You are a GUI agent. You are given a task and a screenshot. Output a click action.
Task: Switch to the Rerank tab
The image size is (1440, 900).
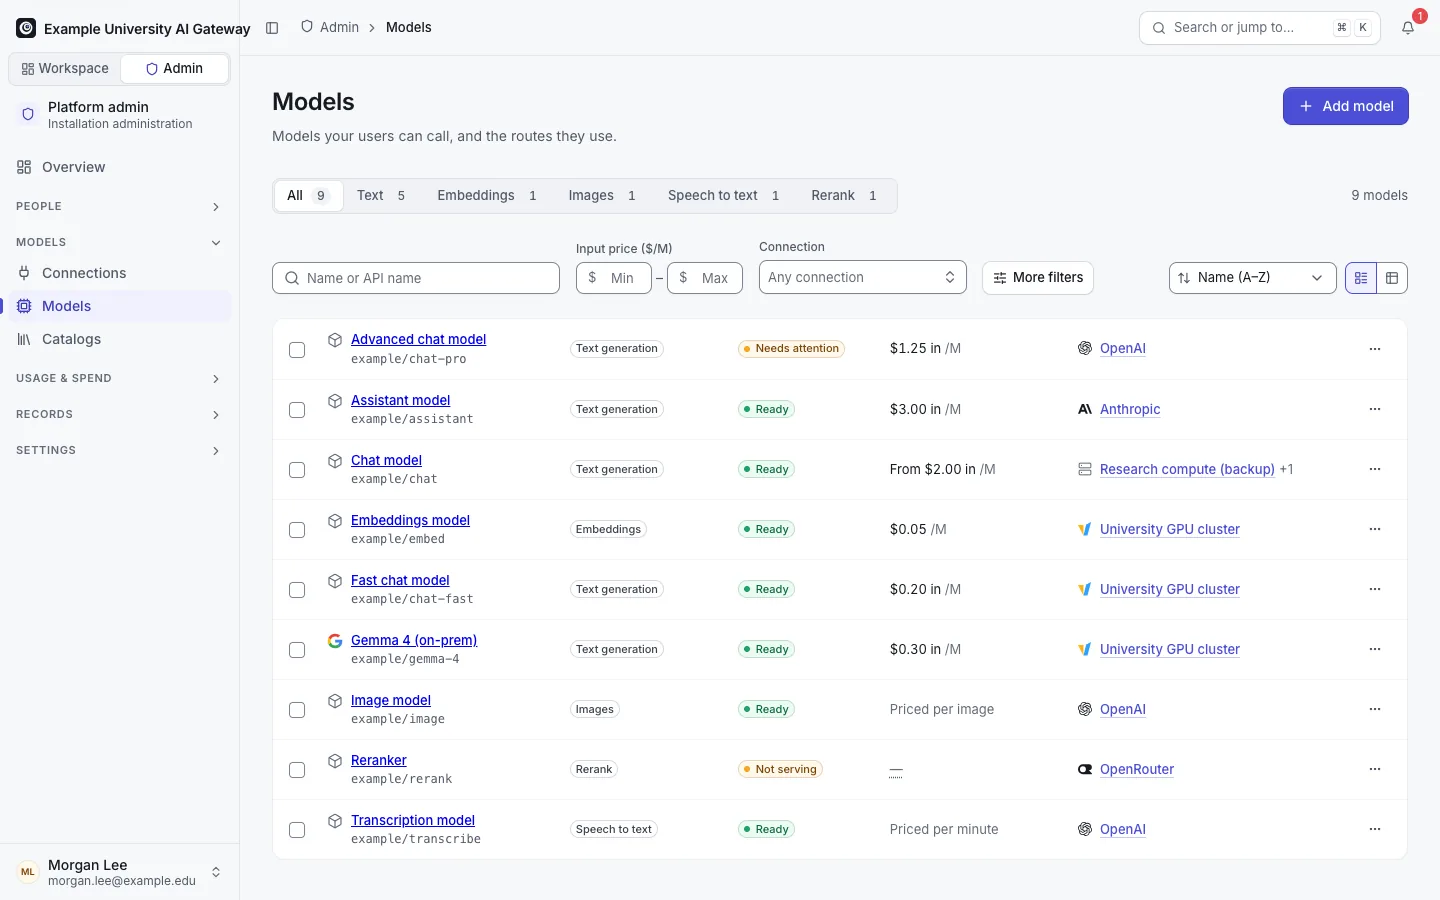pyautogui.click(x=844, y=196)
